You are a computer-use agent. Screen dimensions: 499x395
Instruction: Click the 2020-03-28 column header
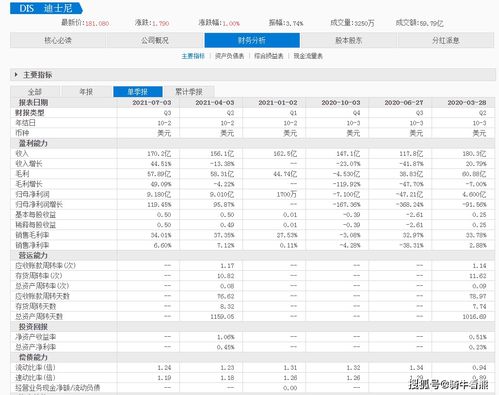coord(467,103)
